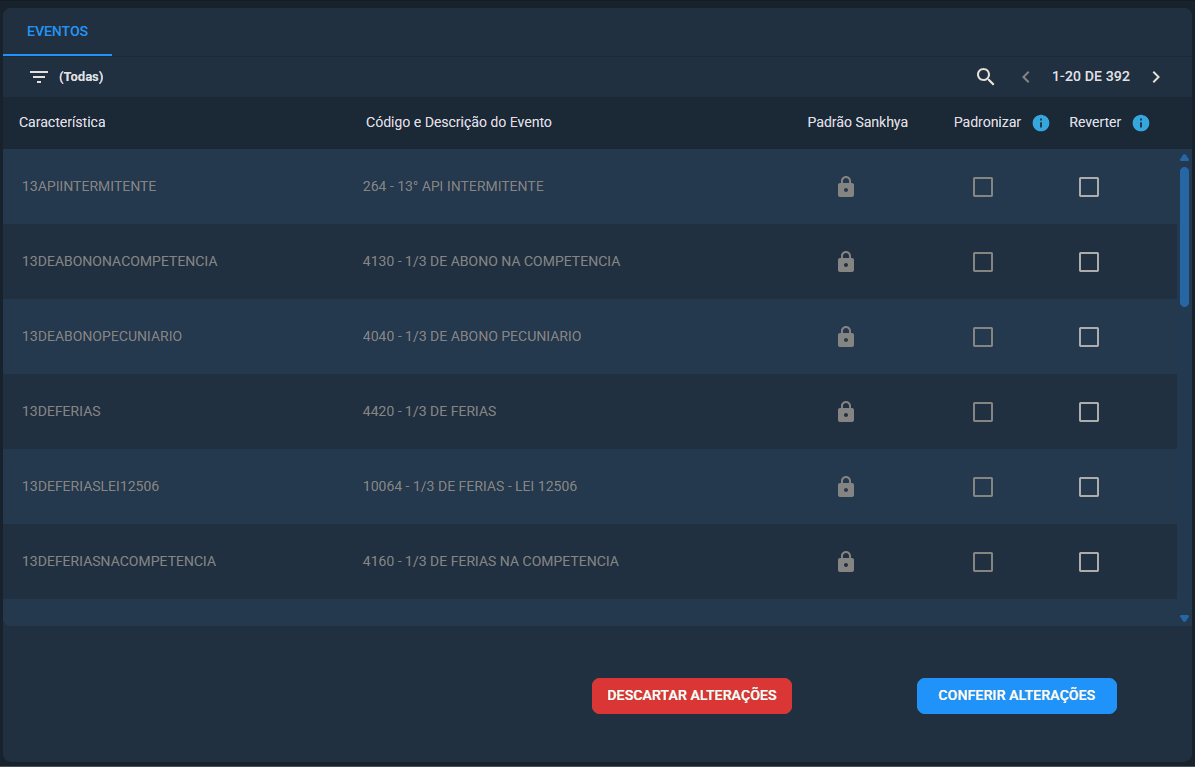Select event 4130 - 1/3 DE ABONO NA COMPETENCIA
1195x767 pixels.
(x=492, y=261)
